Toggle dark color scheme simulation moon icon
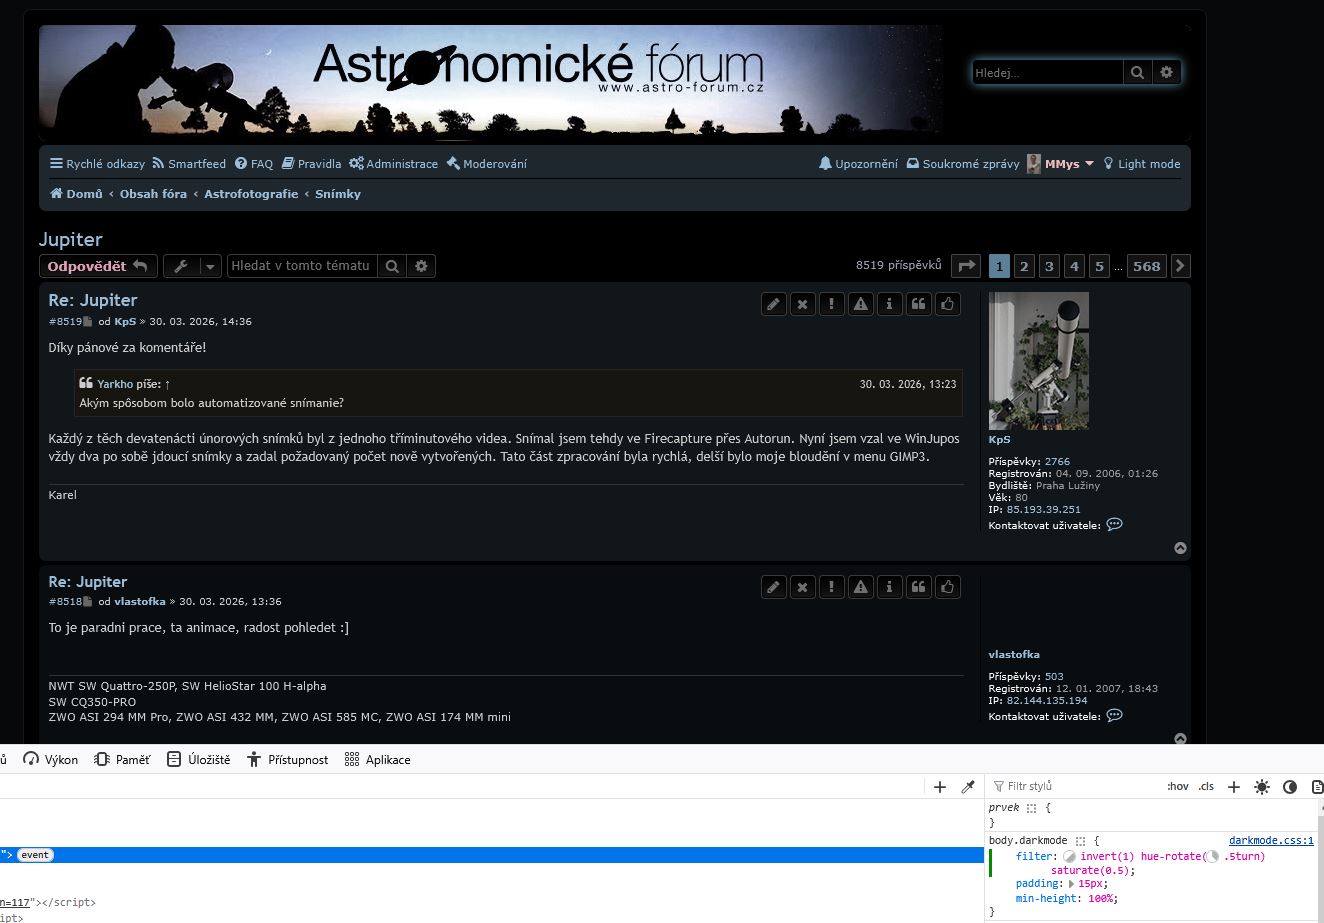Viewport: 1324px width, 923px height. tap(1290, 787)
